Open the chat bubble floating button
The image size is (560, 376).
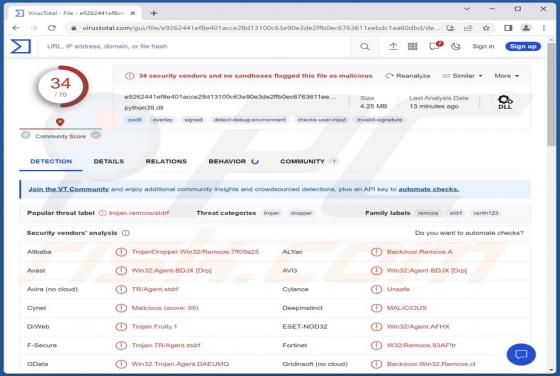click(521, 354)
